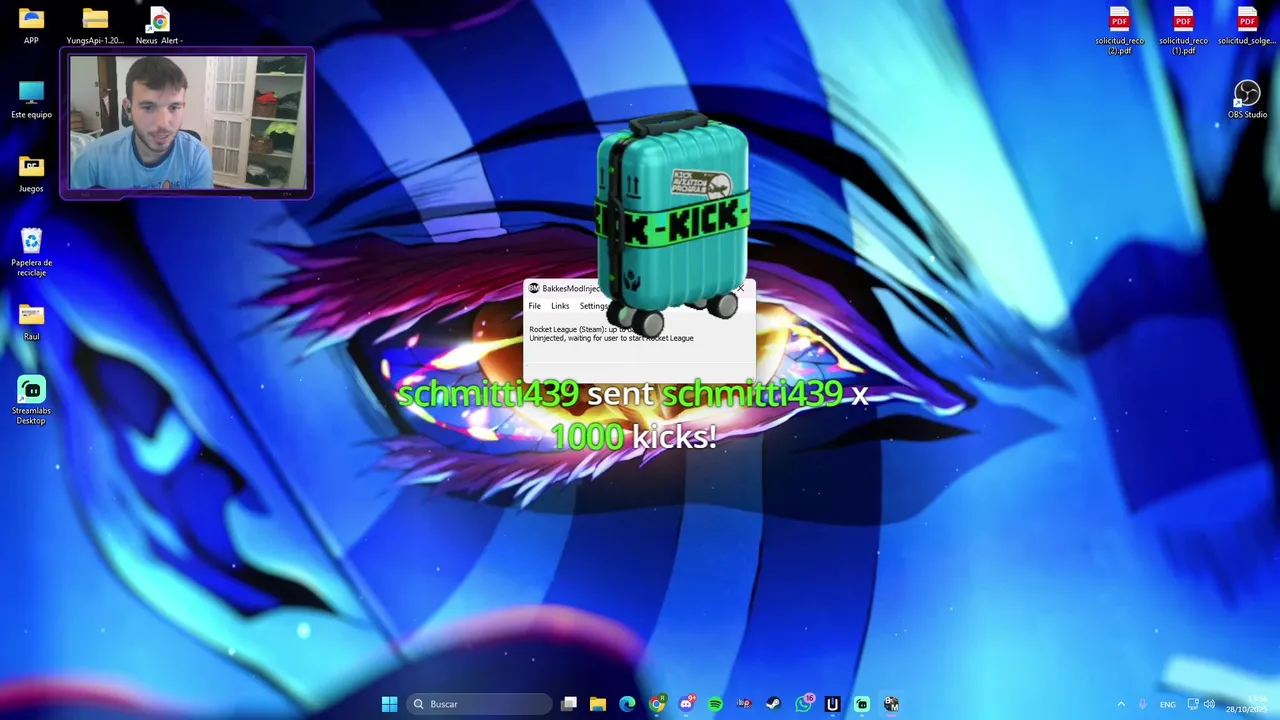Expand hidden system tray icons
This screenshot has height=720, width=1280.
[x=1121, y=704]
